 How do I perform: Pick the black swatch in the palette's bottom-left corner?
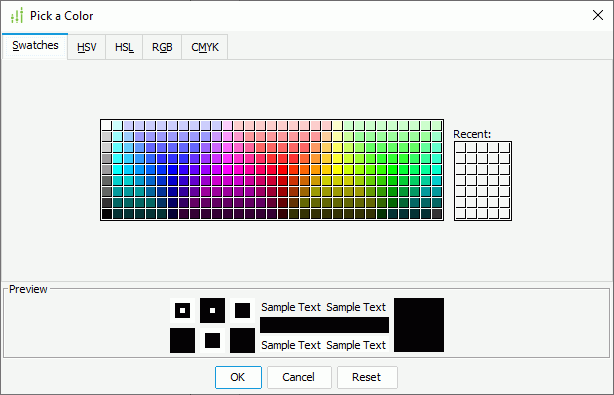pyautogui.click(x=107, y=214)
